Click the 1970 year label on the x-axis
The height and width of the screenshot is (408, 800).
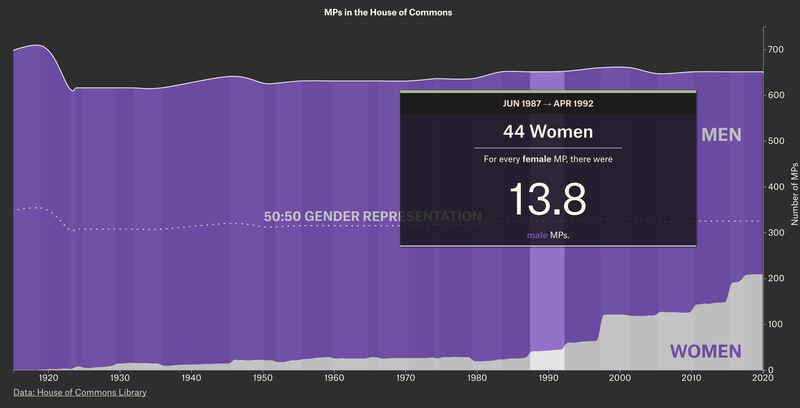pos(406,378)
